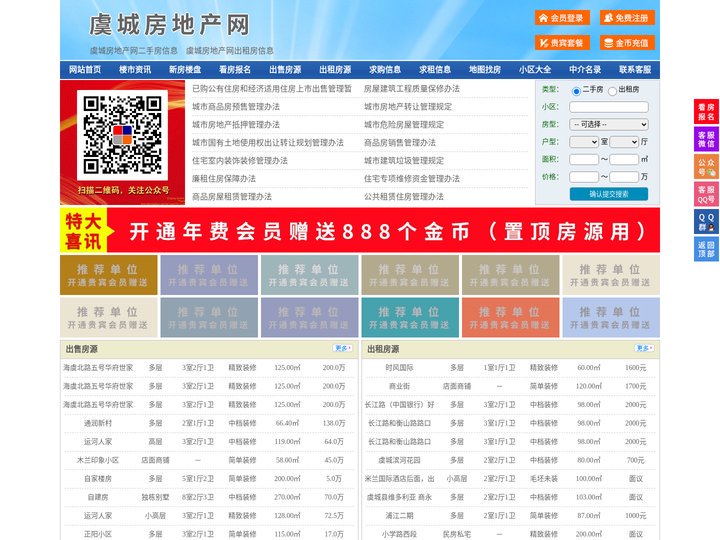This screenshot has height=540, width=720.
Task: Open the 虞城房地产网二手房信息 header link
Action: (134, 51)
